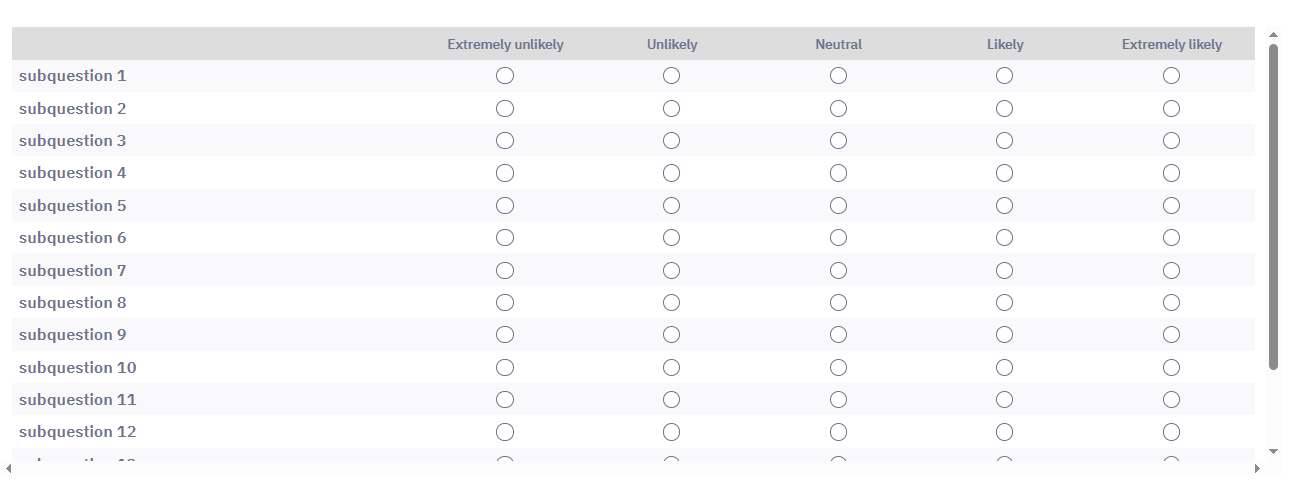
Task: Click the vertical scrollbar up arrow
Action: [x=1273, y=35]
